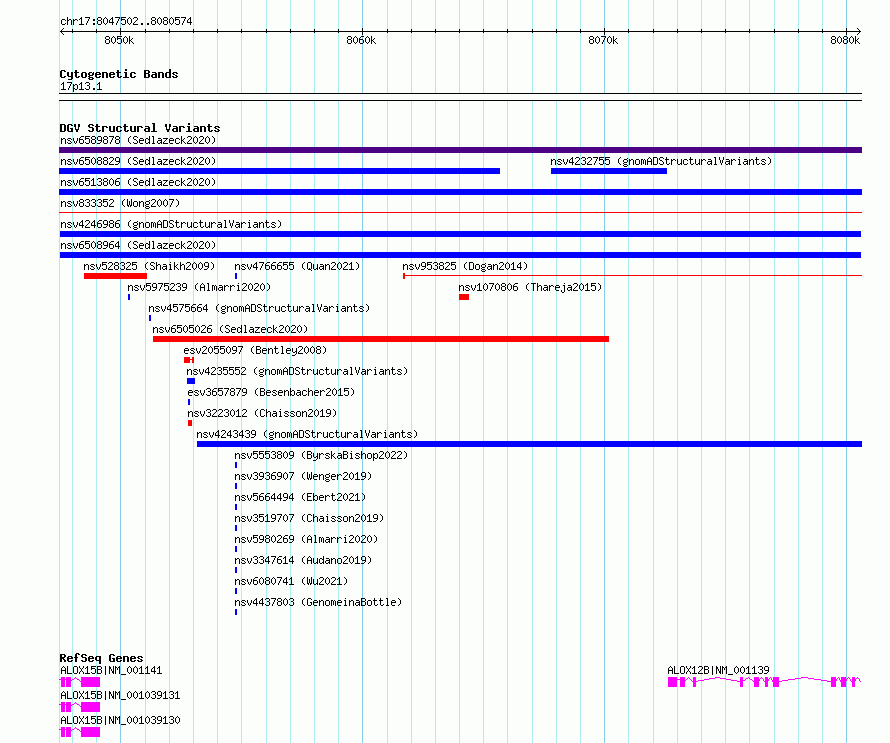Viewport: 890px width, 743px height.
Task: Click the thin red line of nsv953825 (Dogan2014)
Action: (632, 276)
